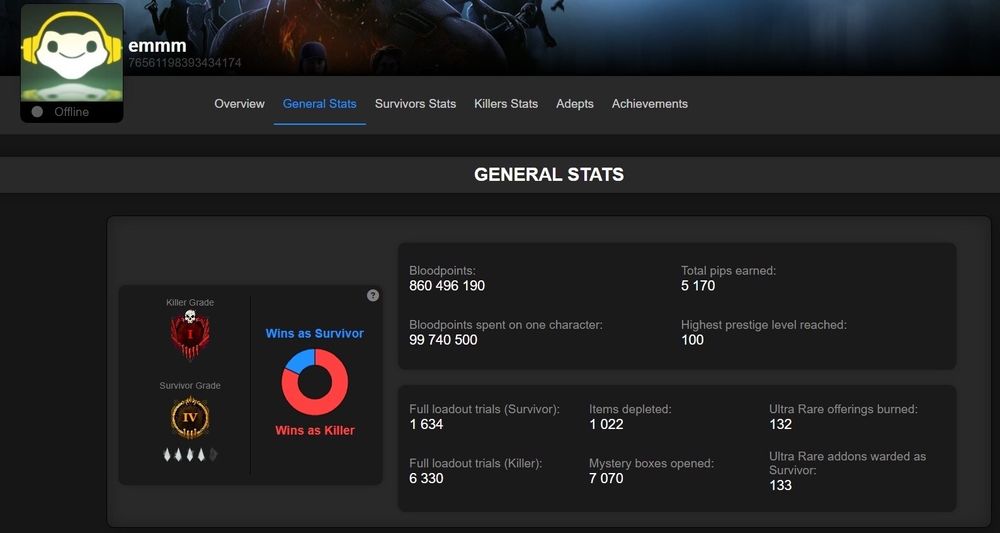Click Full loadout trials Survivor value 1 634
This screenshot has width=1000, height=533.
pyautogui.click(x=426, y=424)
